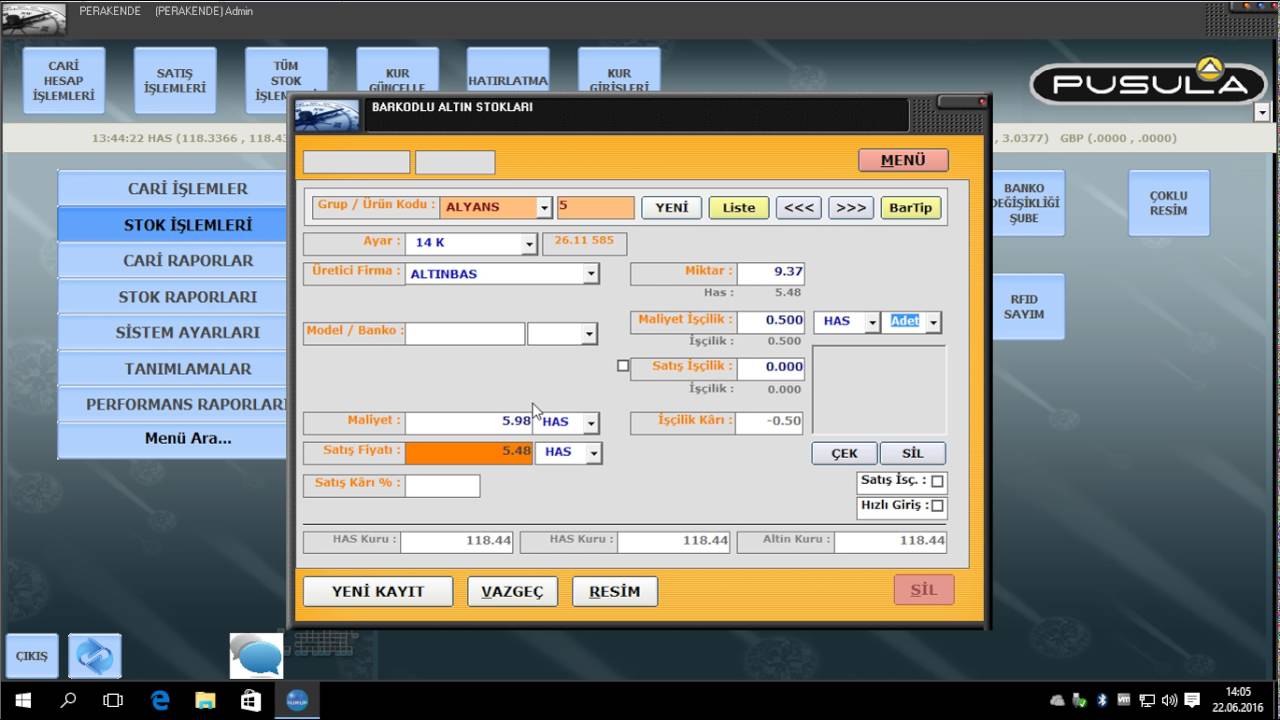Open dropdown arrow below Pusula logo
1280x720 pixels.
coord(1263,113)
